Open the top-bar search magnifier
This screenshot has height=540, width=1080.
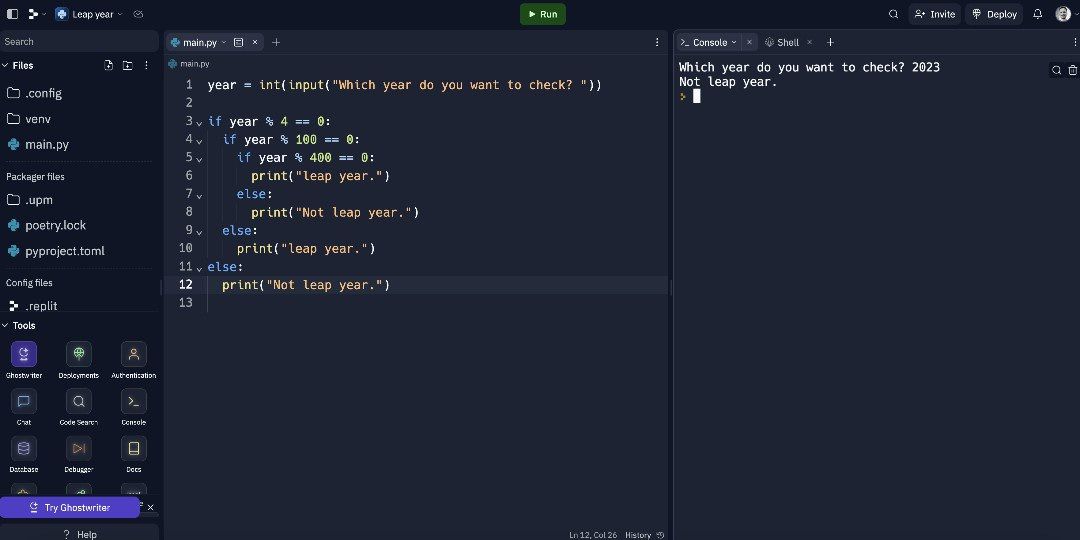(893, 14)
